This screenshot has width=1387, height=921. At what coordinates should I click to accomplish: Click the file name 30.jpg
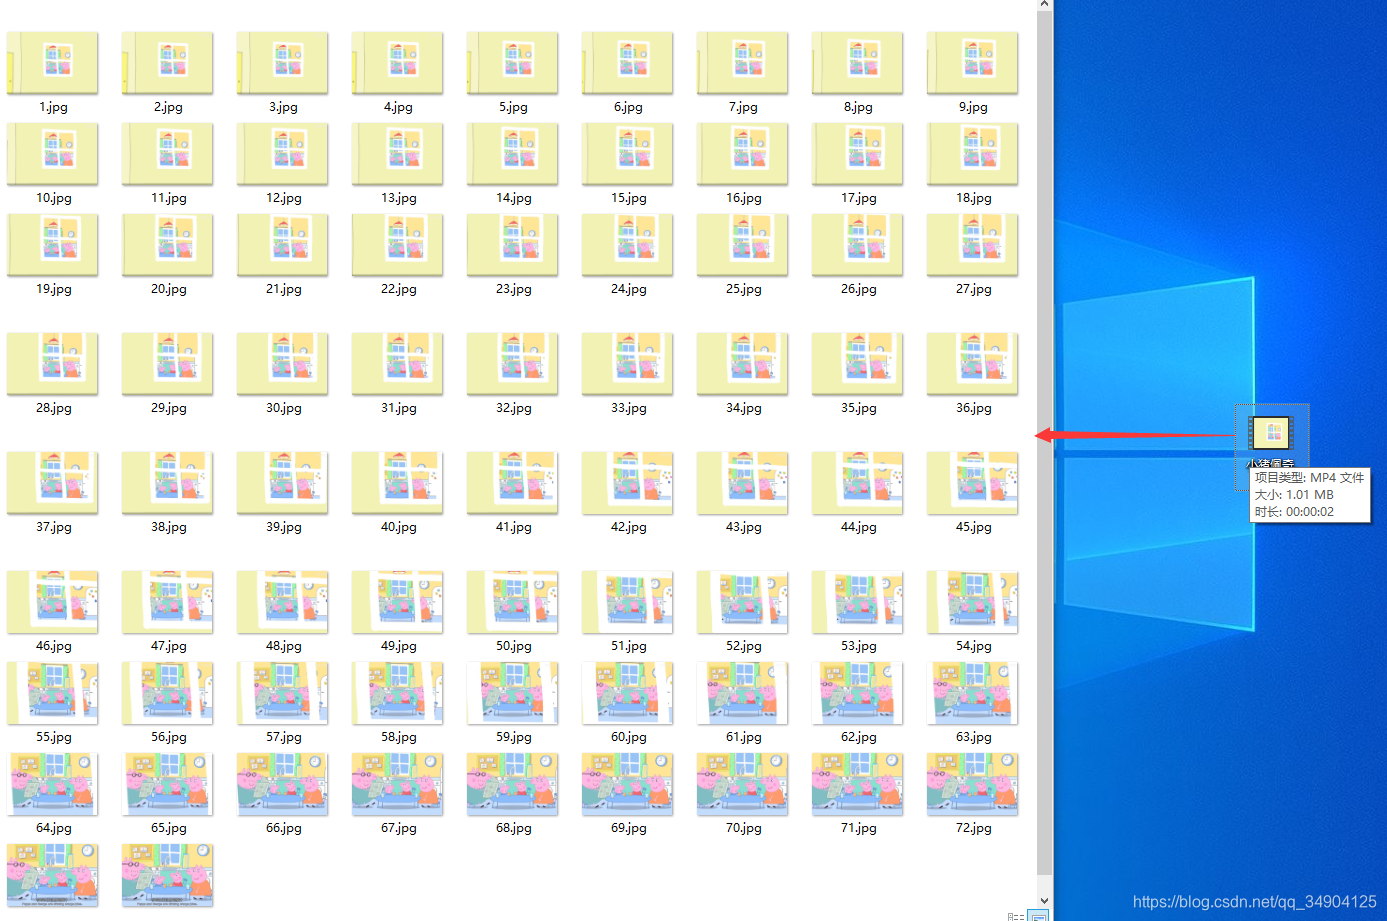pos(284,408)
